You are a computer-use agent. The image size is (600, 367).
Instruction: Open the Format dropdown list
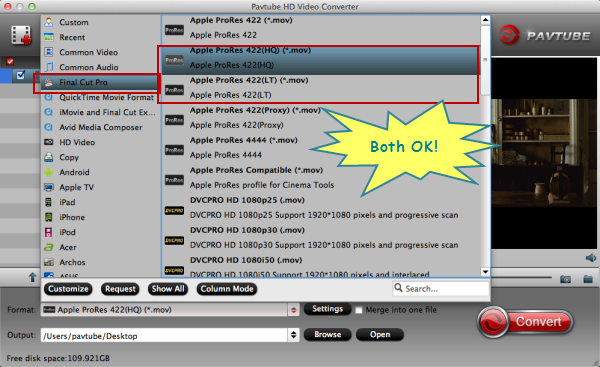(293, 310)
